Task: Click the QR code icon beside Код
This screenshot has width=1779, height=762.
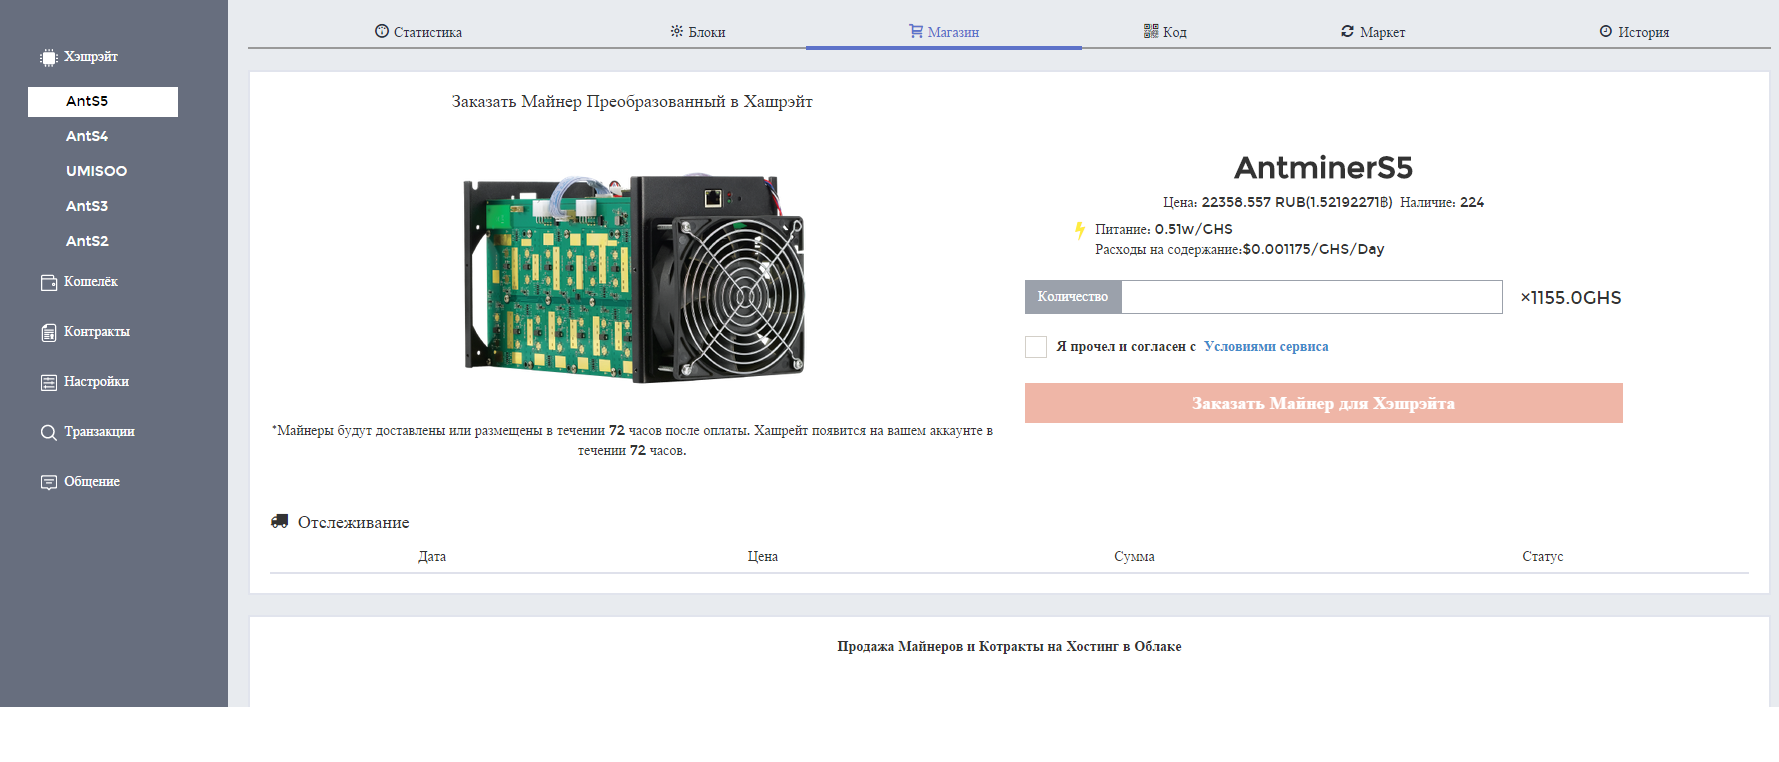Action: (x=1151, y=31)
